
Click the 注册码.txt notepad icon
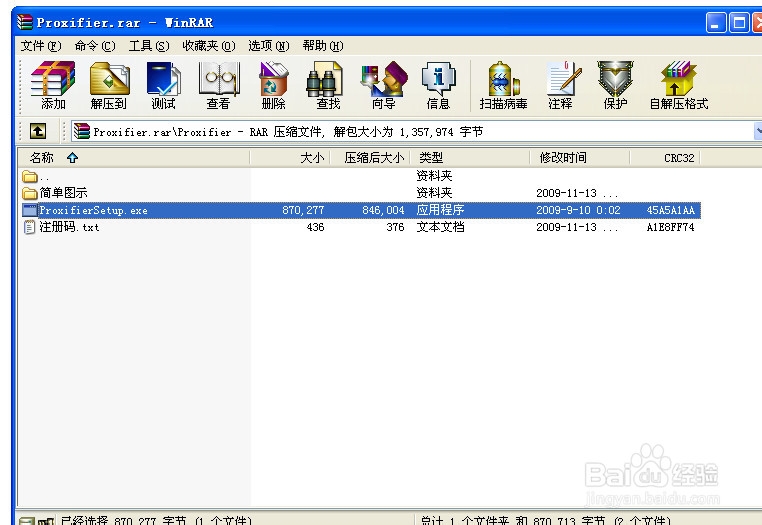pos(30,227)
